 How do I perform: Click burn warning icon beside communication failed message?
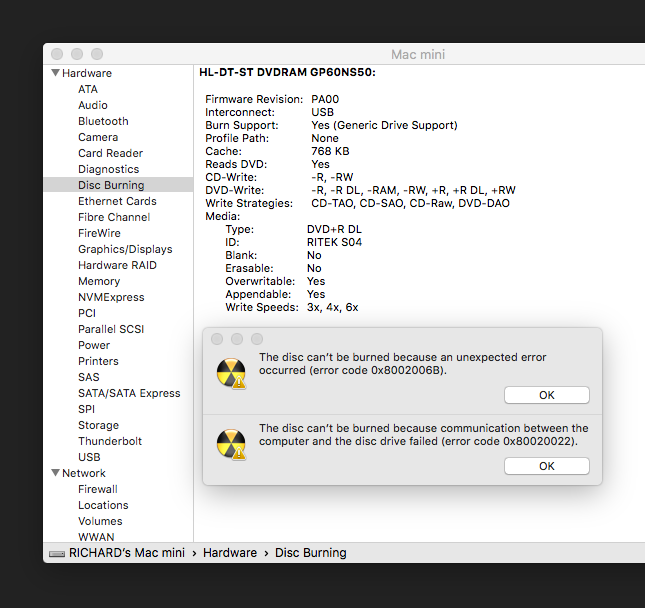pyautogui.click(x=231, y=444)
